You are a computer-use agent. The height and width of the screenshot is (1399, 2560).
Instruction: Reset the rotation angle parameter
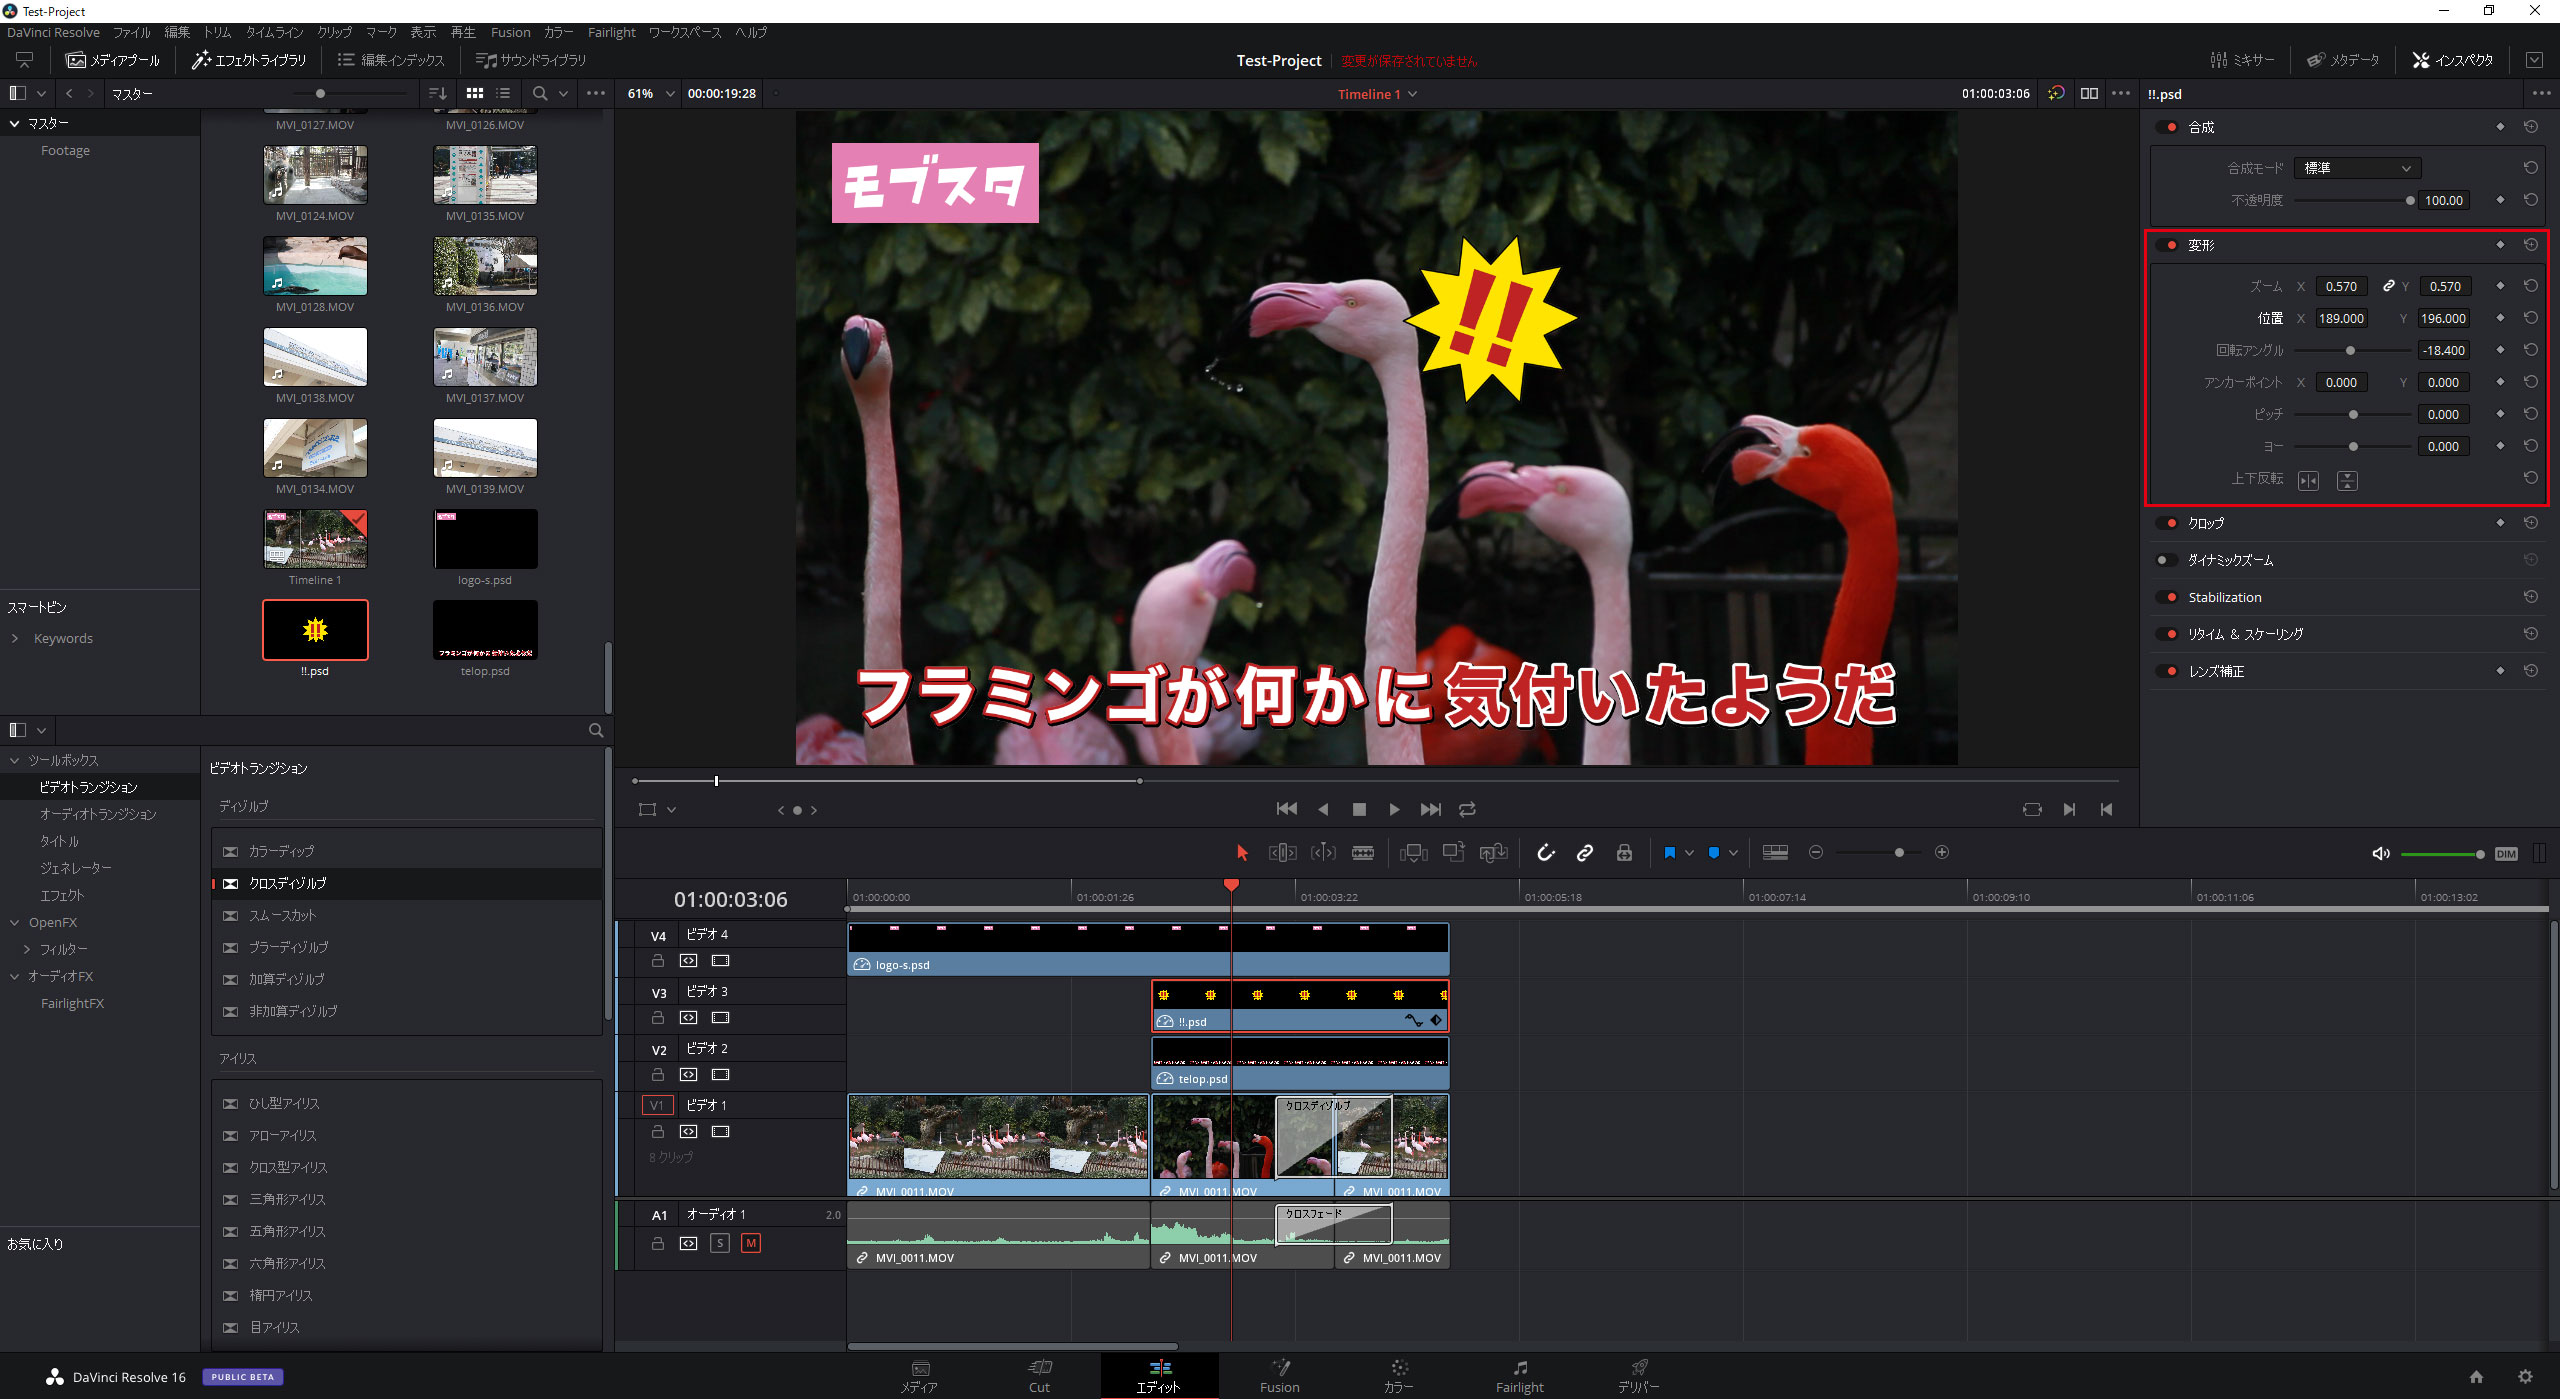[x=2530, y=350]
